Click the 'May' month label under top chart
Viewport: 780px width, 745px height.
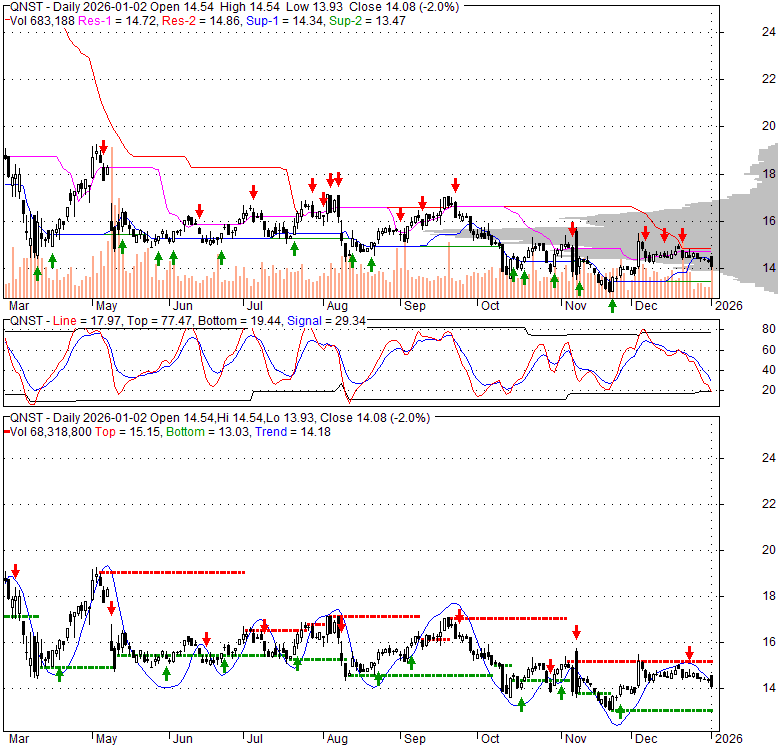tap(106, 306)
